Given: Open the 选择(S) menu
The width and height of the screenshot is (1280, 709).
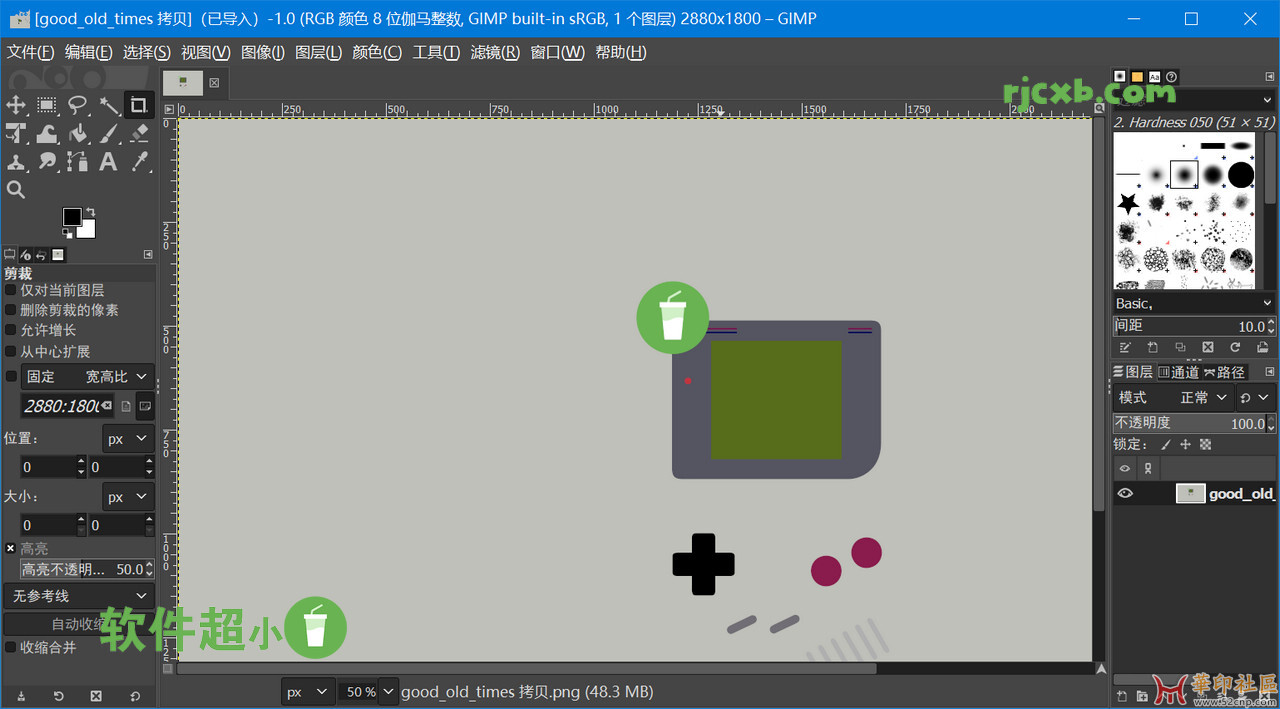Looking at the screenshot, I should point(146,52).
